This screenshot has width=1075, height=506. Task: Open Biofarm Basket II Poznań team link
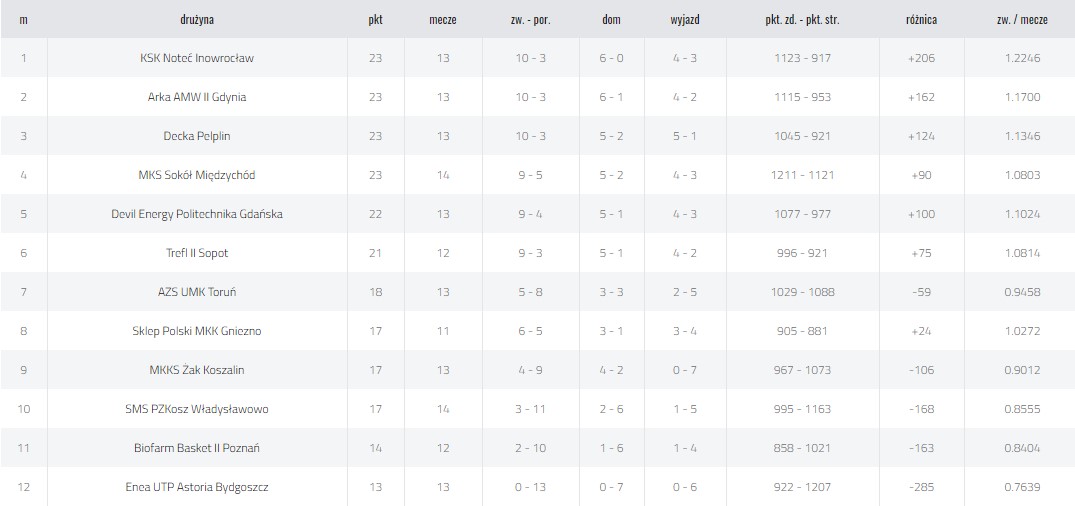197,448
